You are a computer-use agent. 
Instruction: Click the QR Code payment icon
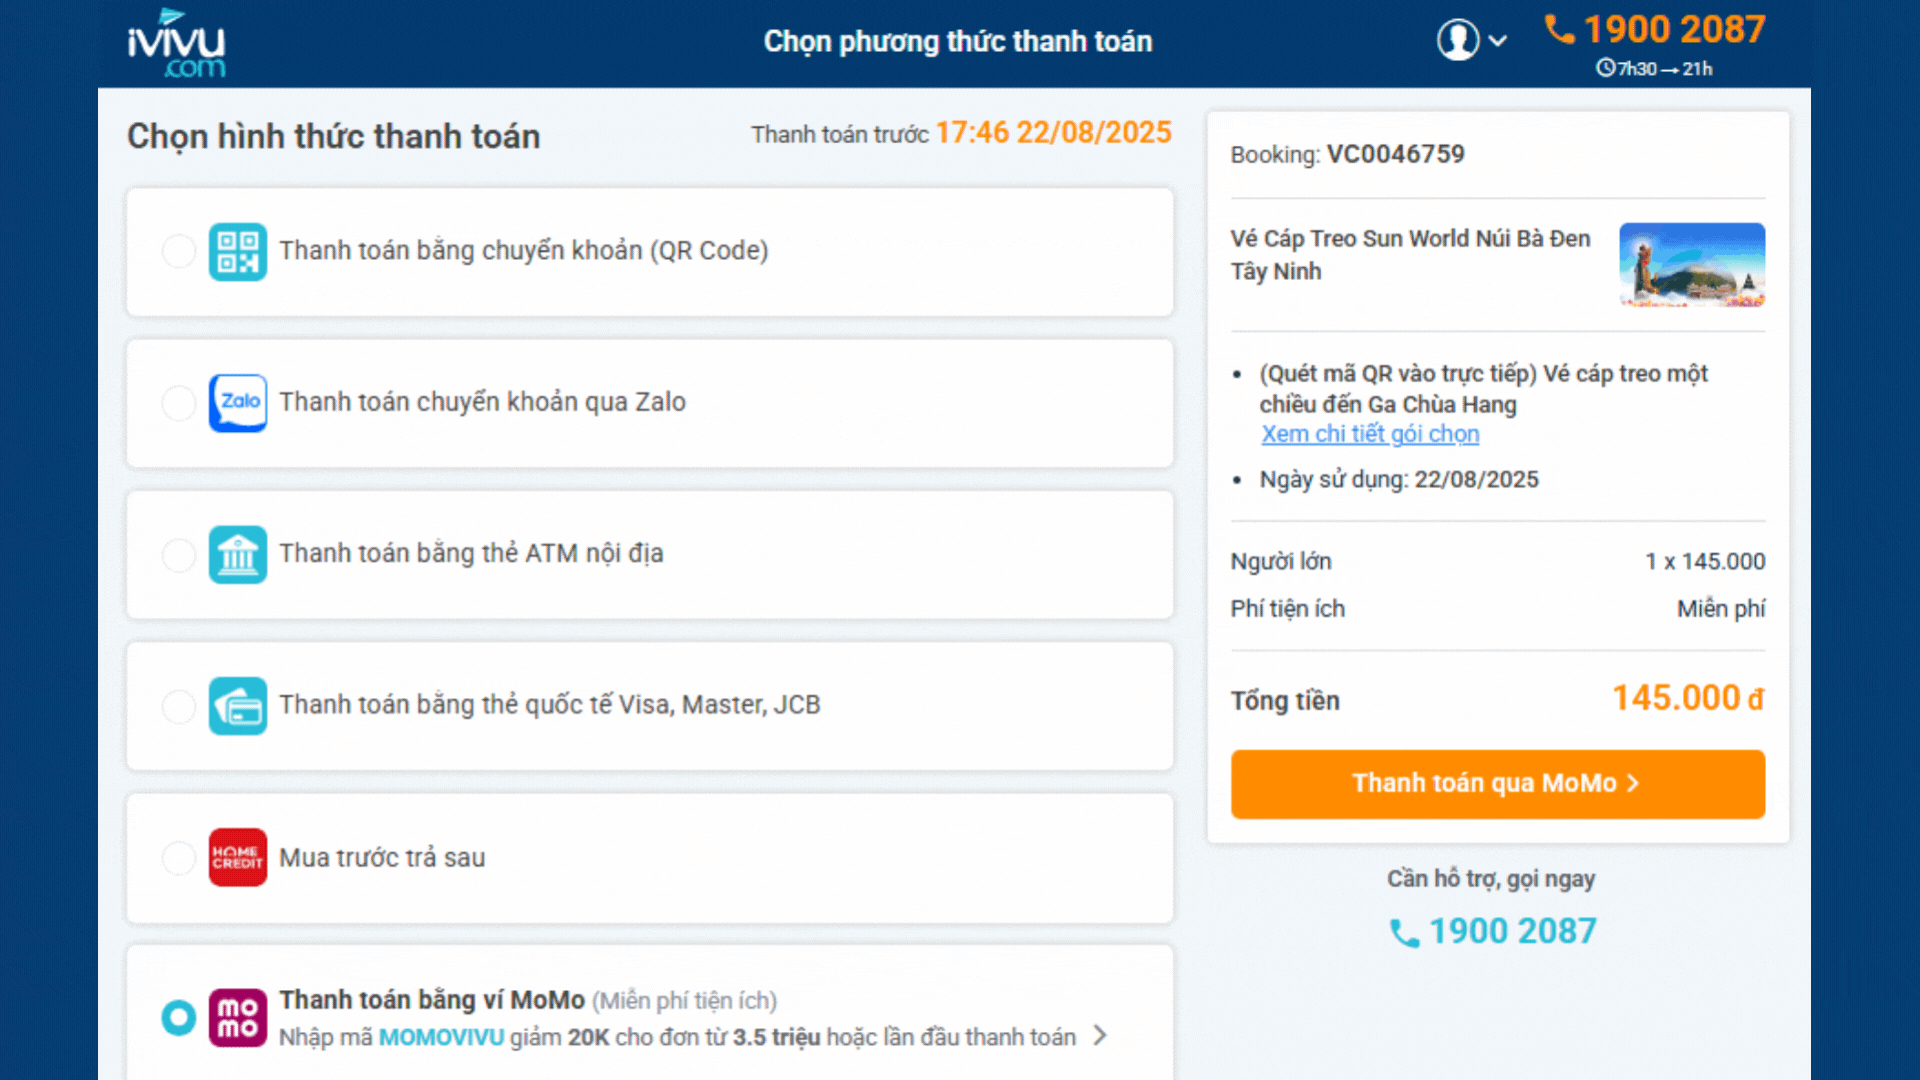click(x=237, y=251)
